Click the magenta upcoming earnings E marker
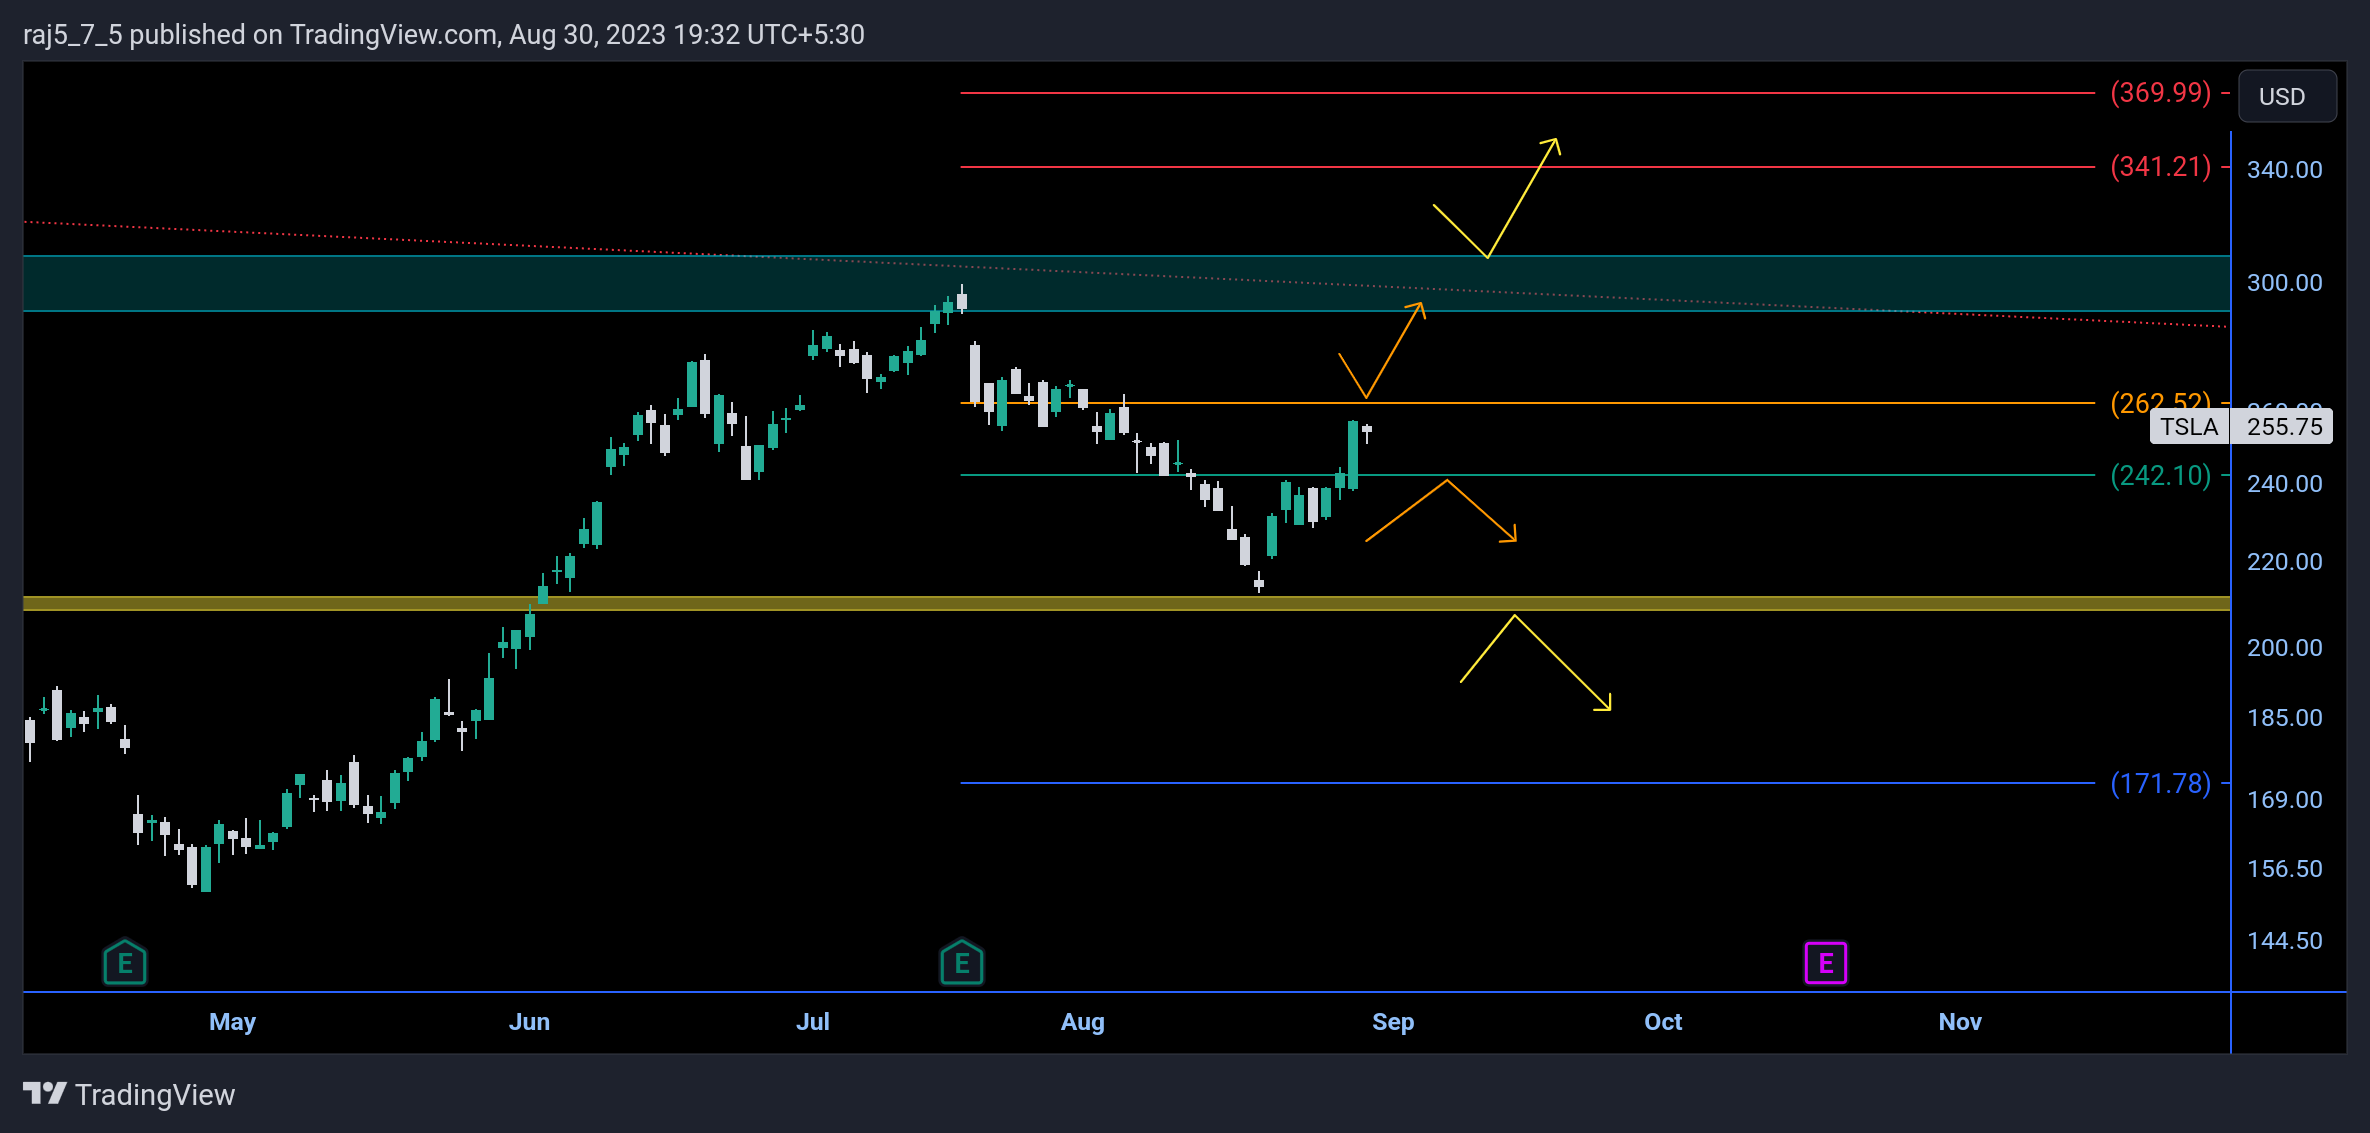 [1825, 963]
